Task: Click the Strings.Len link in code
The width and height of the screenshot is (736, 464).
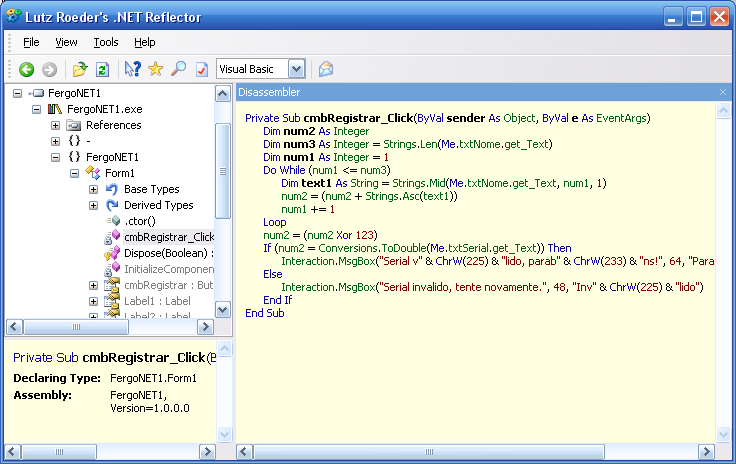Action: pyautogui.click(x=410, y=144)
